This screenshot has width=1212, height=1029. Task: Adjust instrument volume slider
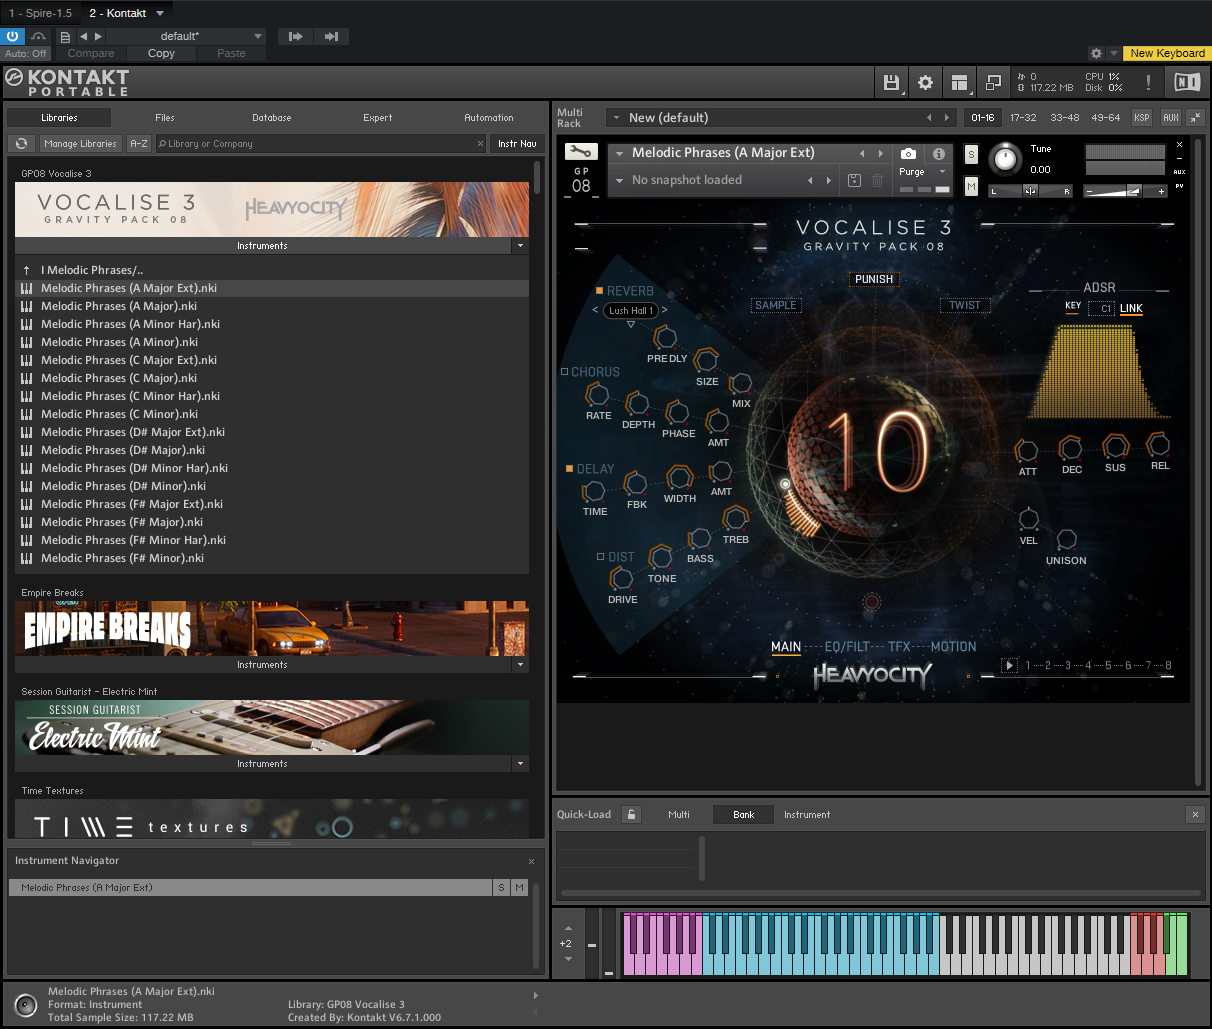click(1125, 190)
